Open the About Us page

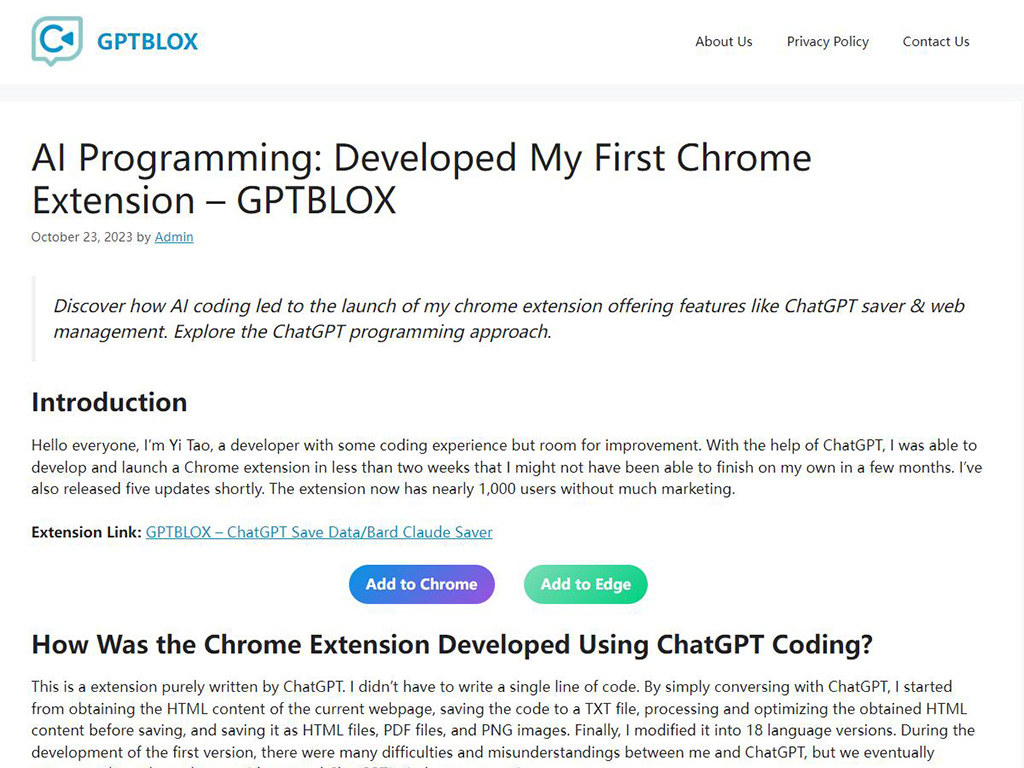pyautogui.click(x=724, y=42)
